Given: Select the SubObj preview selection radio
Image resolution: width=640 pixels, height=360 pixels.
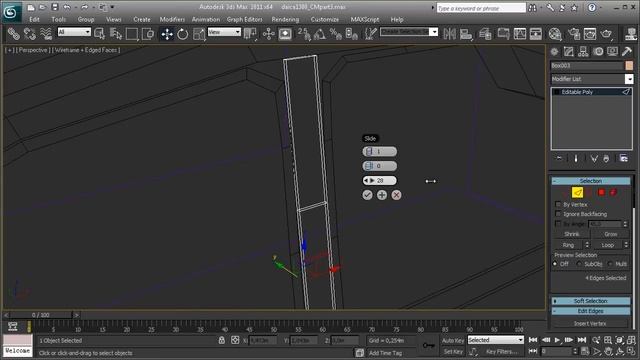Looking at the screenshot, I should click(x=579, y=264).
